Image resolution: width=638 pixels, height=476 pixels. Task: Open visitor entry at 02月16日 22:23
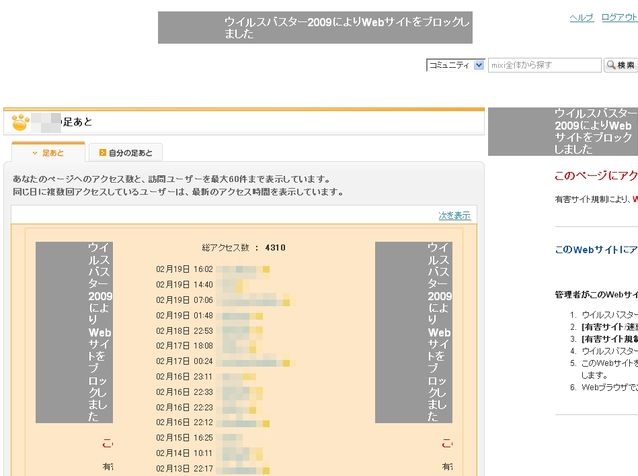click(x=236, y=407)
